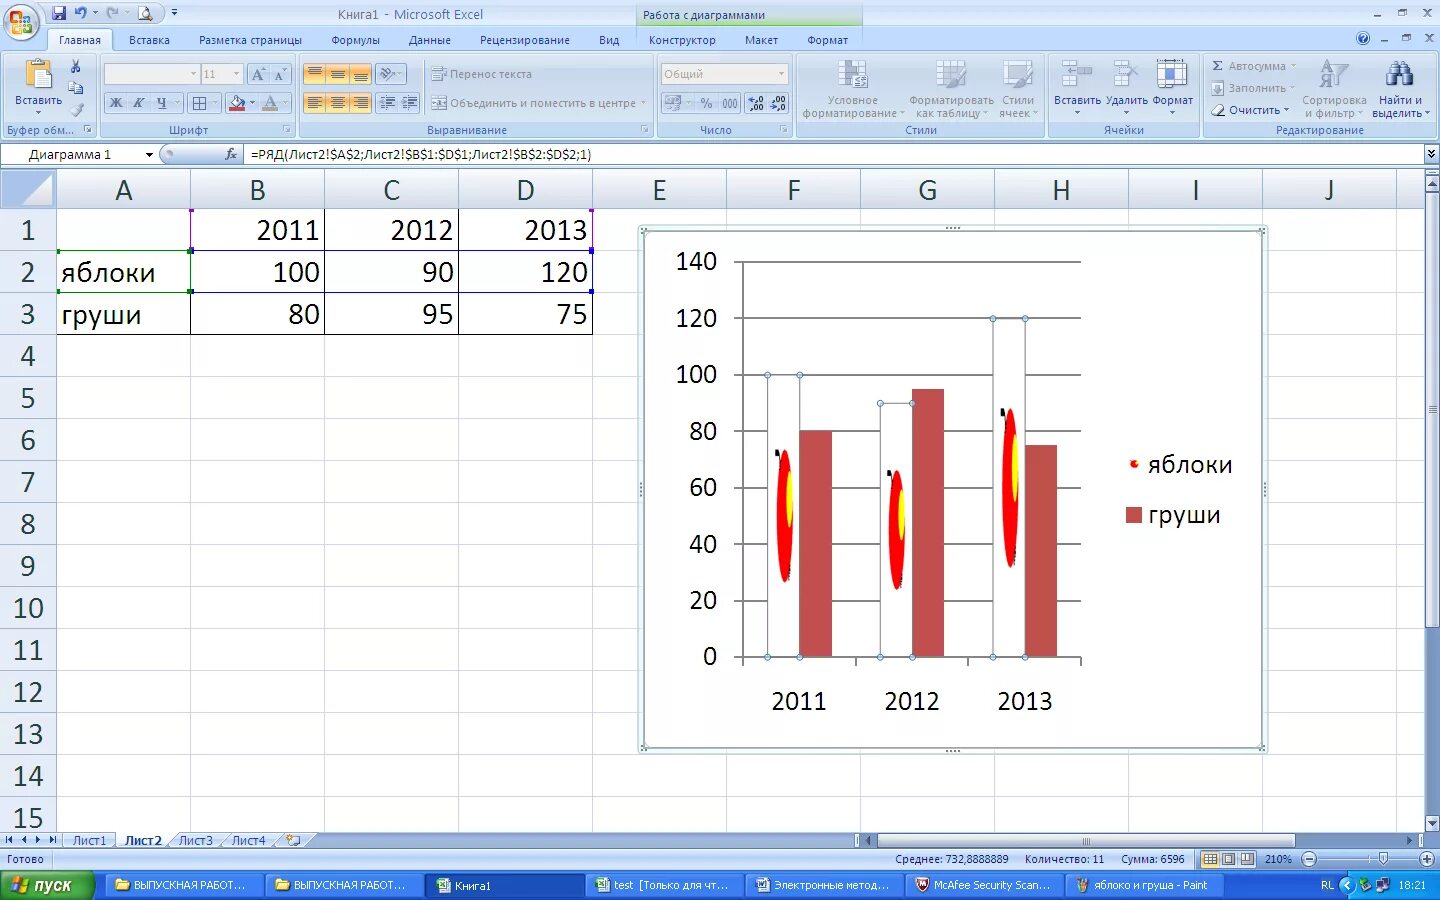Decrease decimal places

(778, 103)
